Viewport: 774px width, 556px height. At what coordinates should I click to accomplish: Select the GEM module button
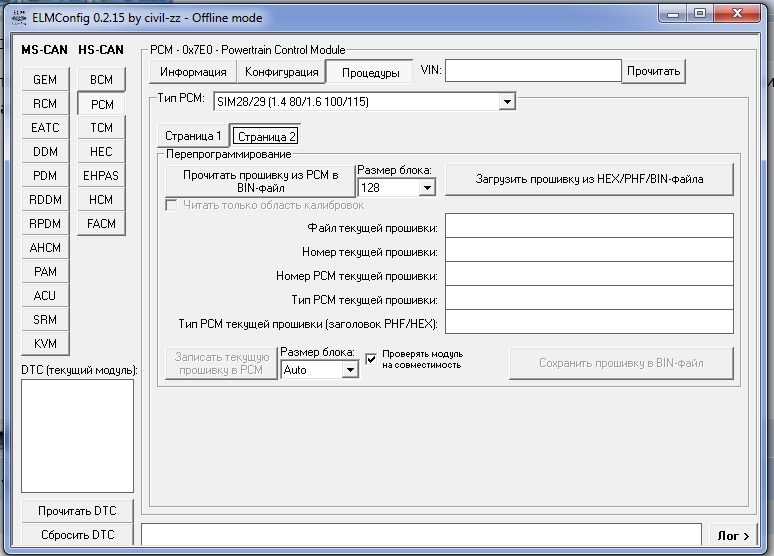45,79
